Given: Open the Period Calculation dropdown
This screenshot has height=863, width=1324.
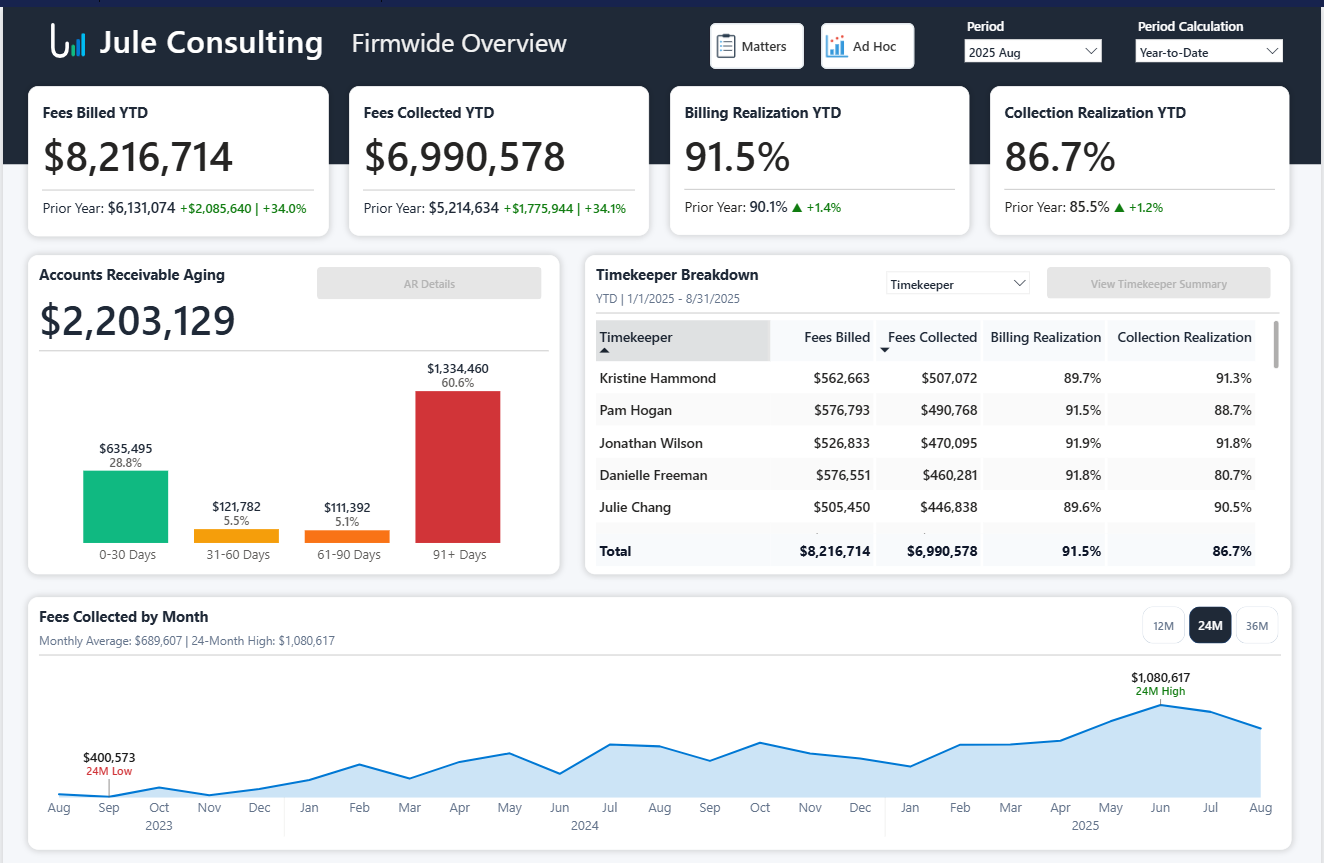Looking at the screenshot, I should click(x=1208, y=50).
